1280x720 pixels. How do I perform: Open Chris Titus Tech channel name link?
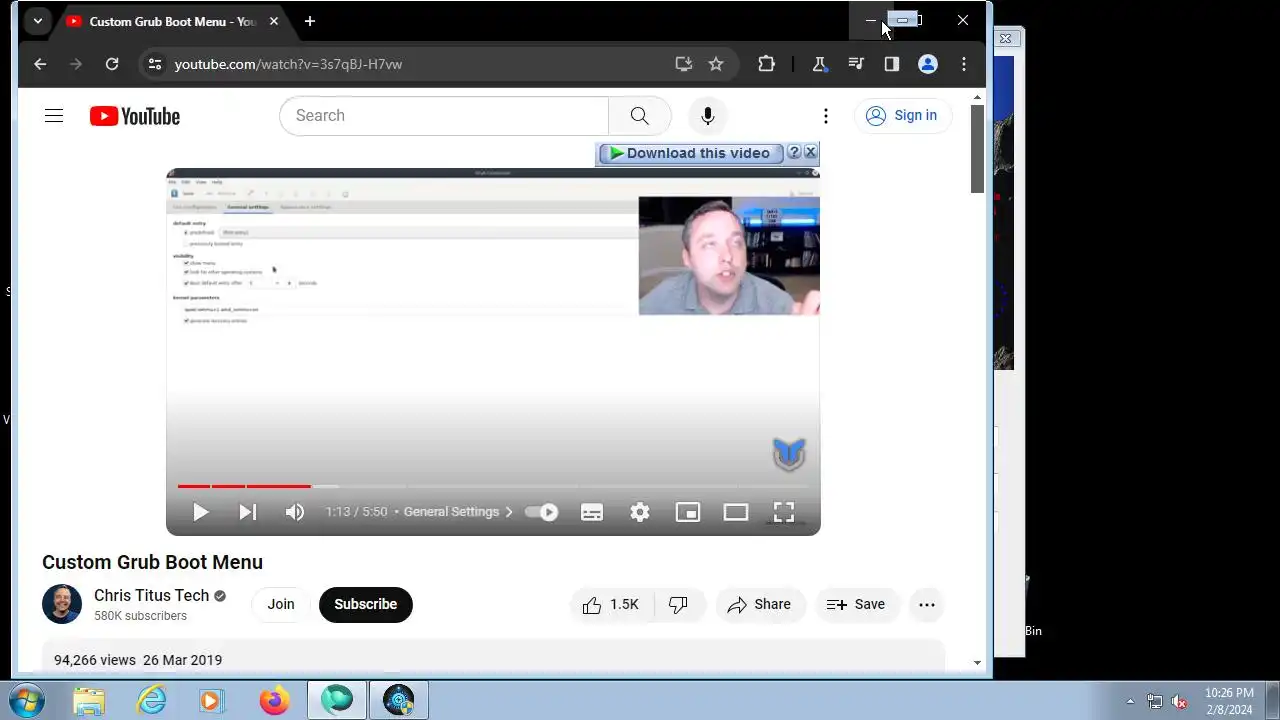152,596
